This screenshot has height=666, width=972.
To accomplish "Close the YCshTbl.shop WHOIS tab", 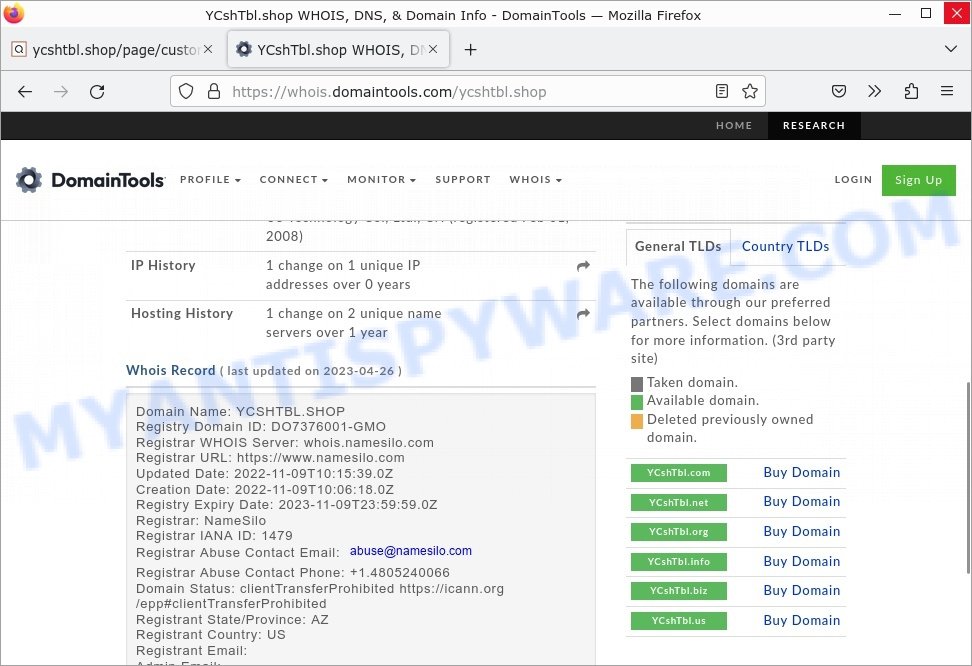I will coord(433,49).
